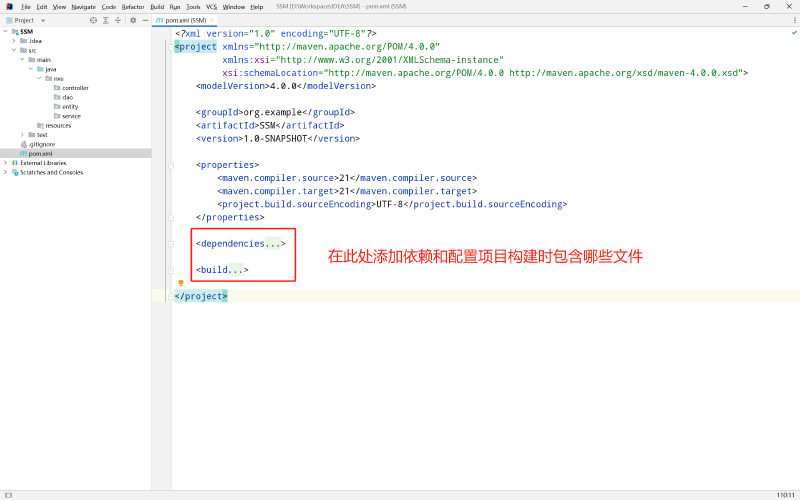The height and width of the screenshot is (500, 800).
Task: Collapse the main folder chevron
Action: click(22, 60)
